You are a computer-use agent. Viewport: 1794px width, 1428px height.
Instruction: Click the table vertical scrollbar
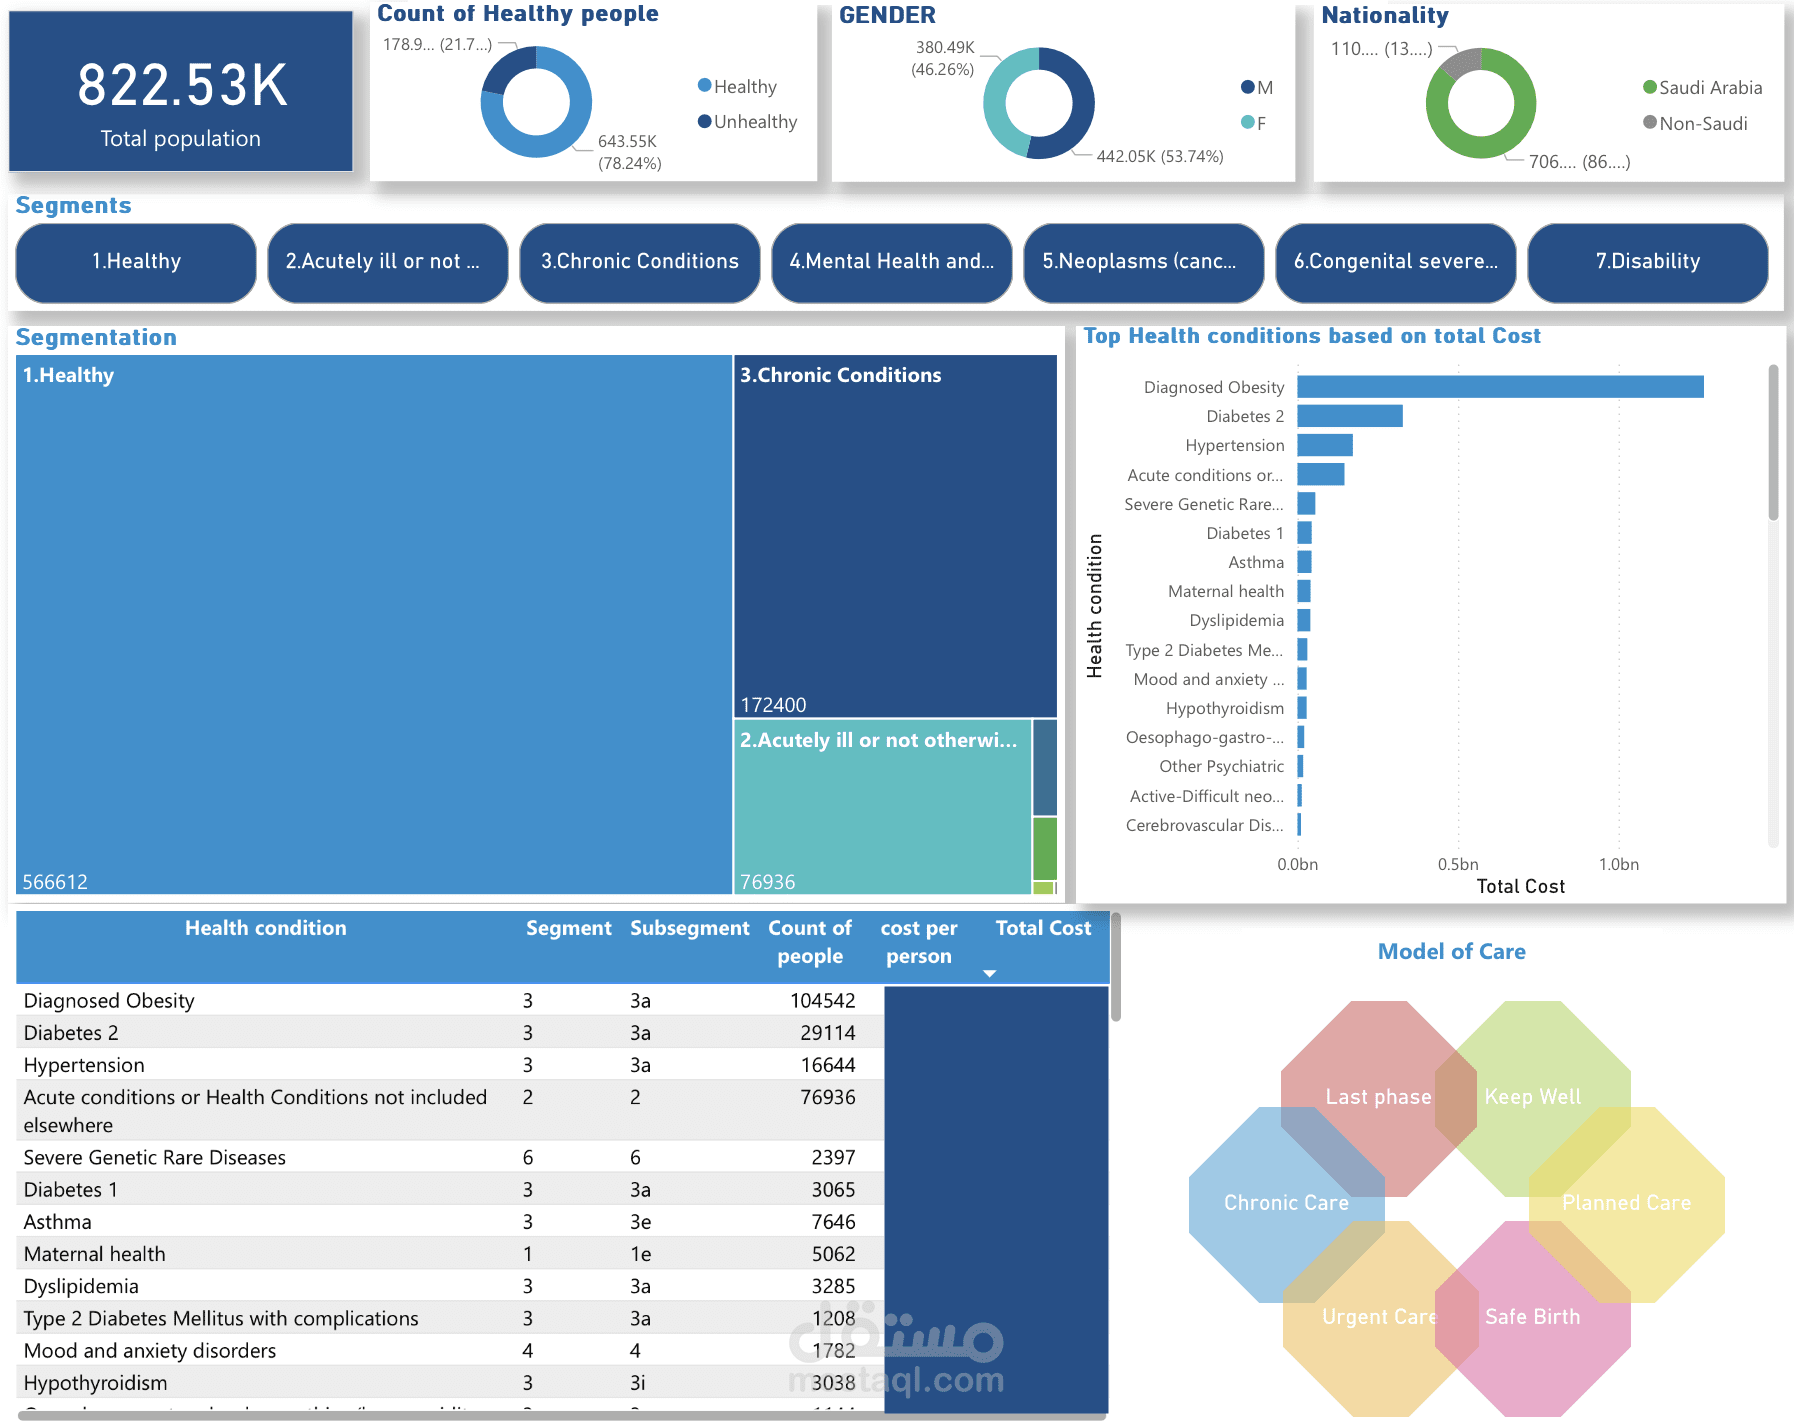[1116, 967]
